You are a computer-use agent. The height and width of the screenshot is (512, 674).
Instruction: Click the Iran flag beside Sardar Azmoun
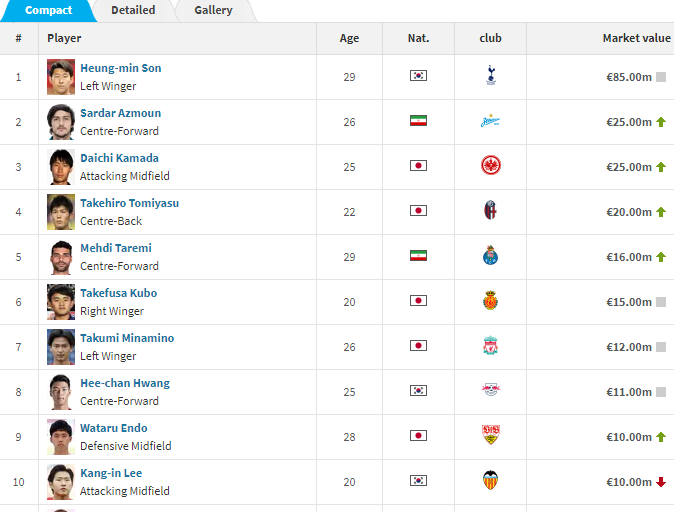pos(418,121)
